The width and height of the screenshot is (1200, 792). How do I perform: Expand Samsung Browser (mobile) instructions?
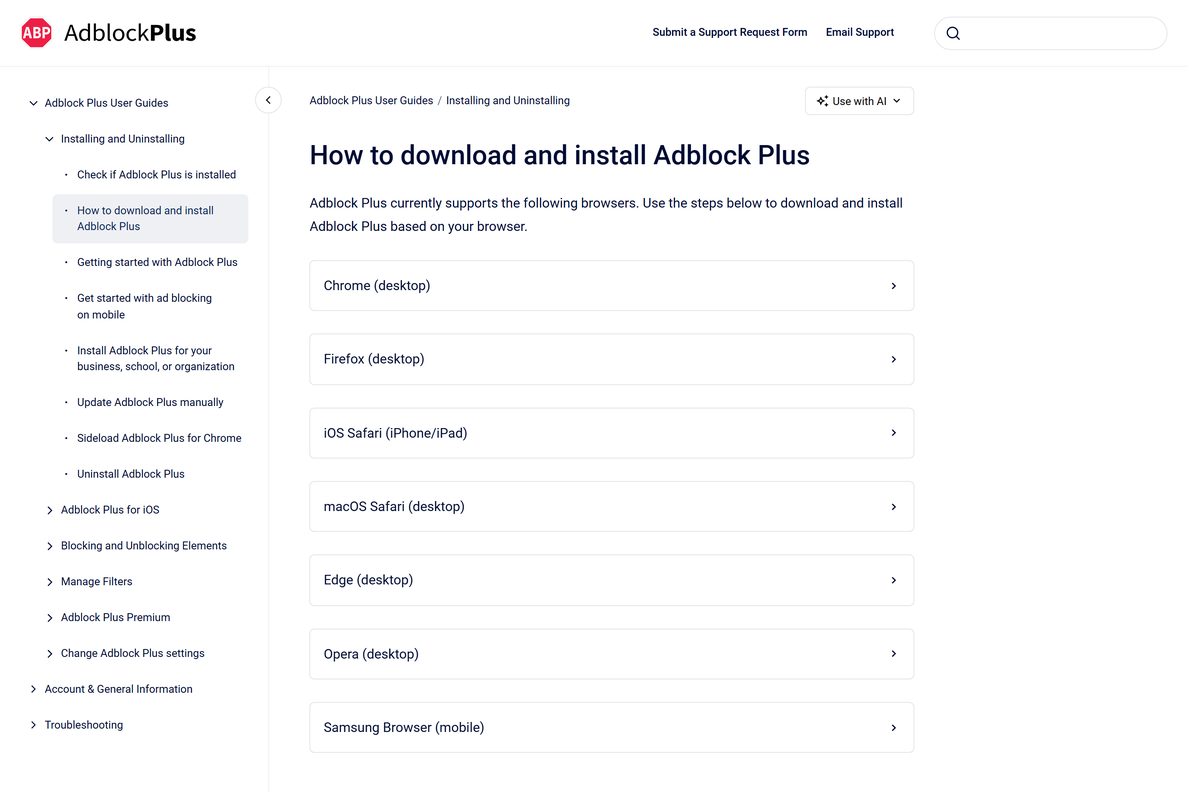tap(611, 728)
